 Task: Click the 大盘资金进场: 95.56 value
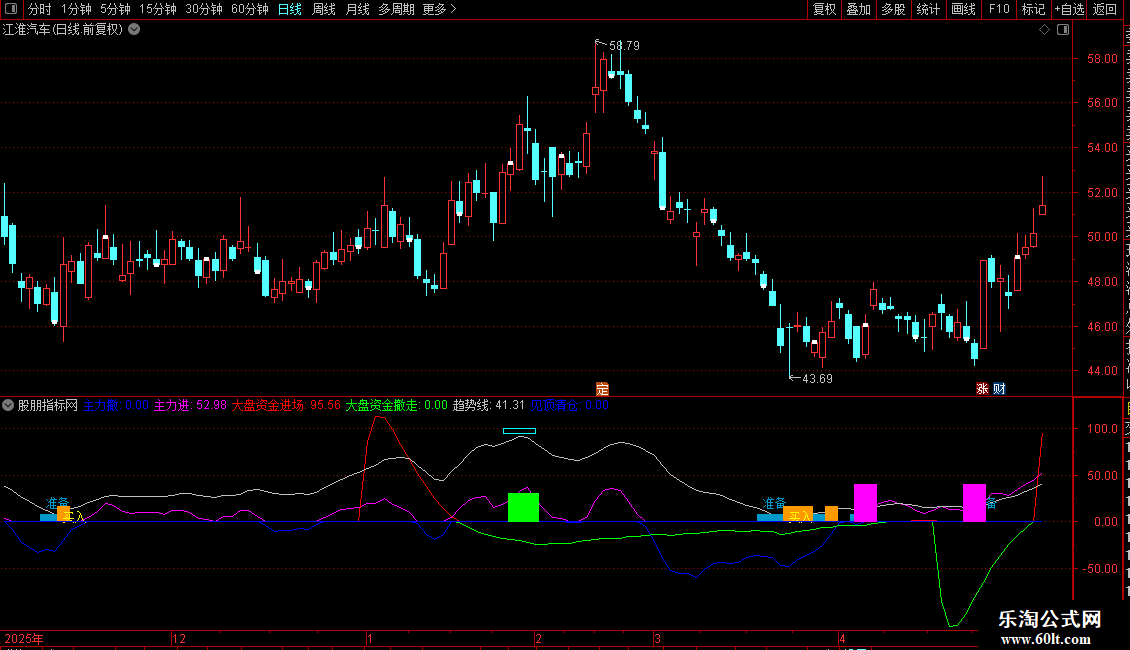click(x=285, y=405)
